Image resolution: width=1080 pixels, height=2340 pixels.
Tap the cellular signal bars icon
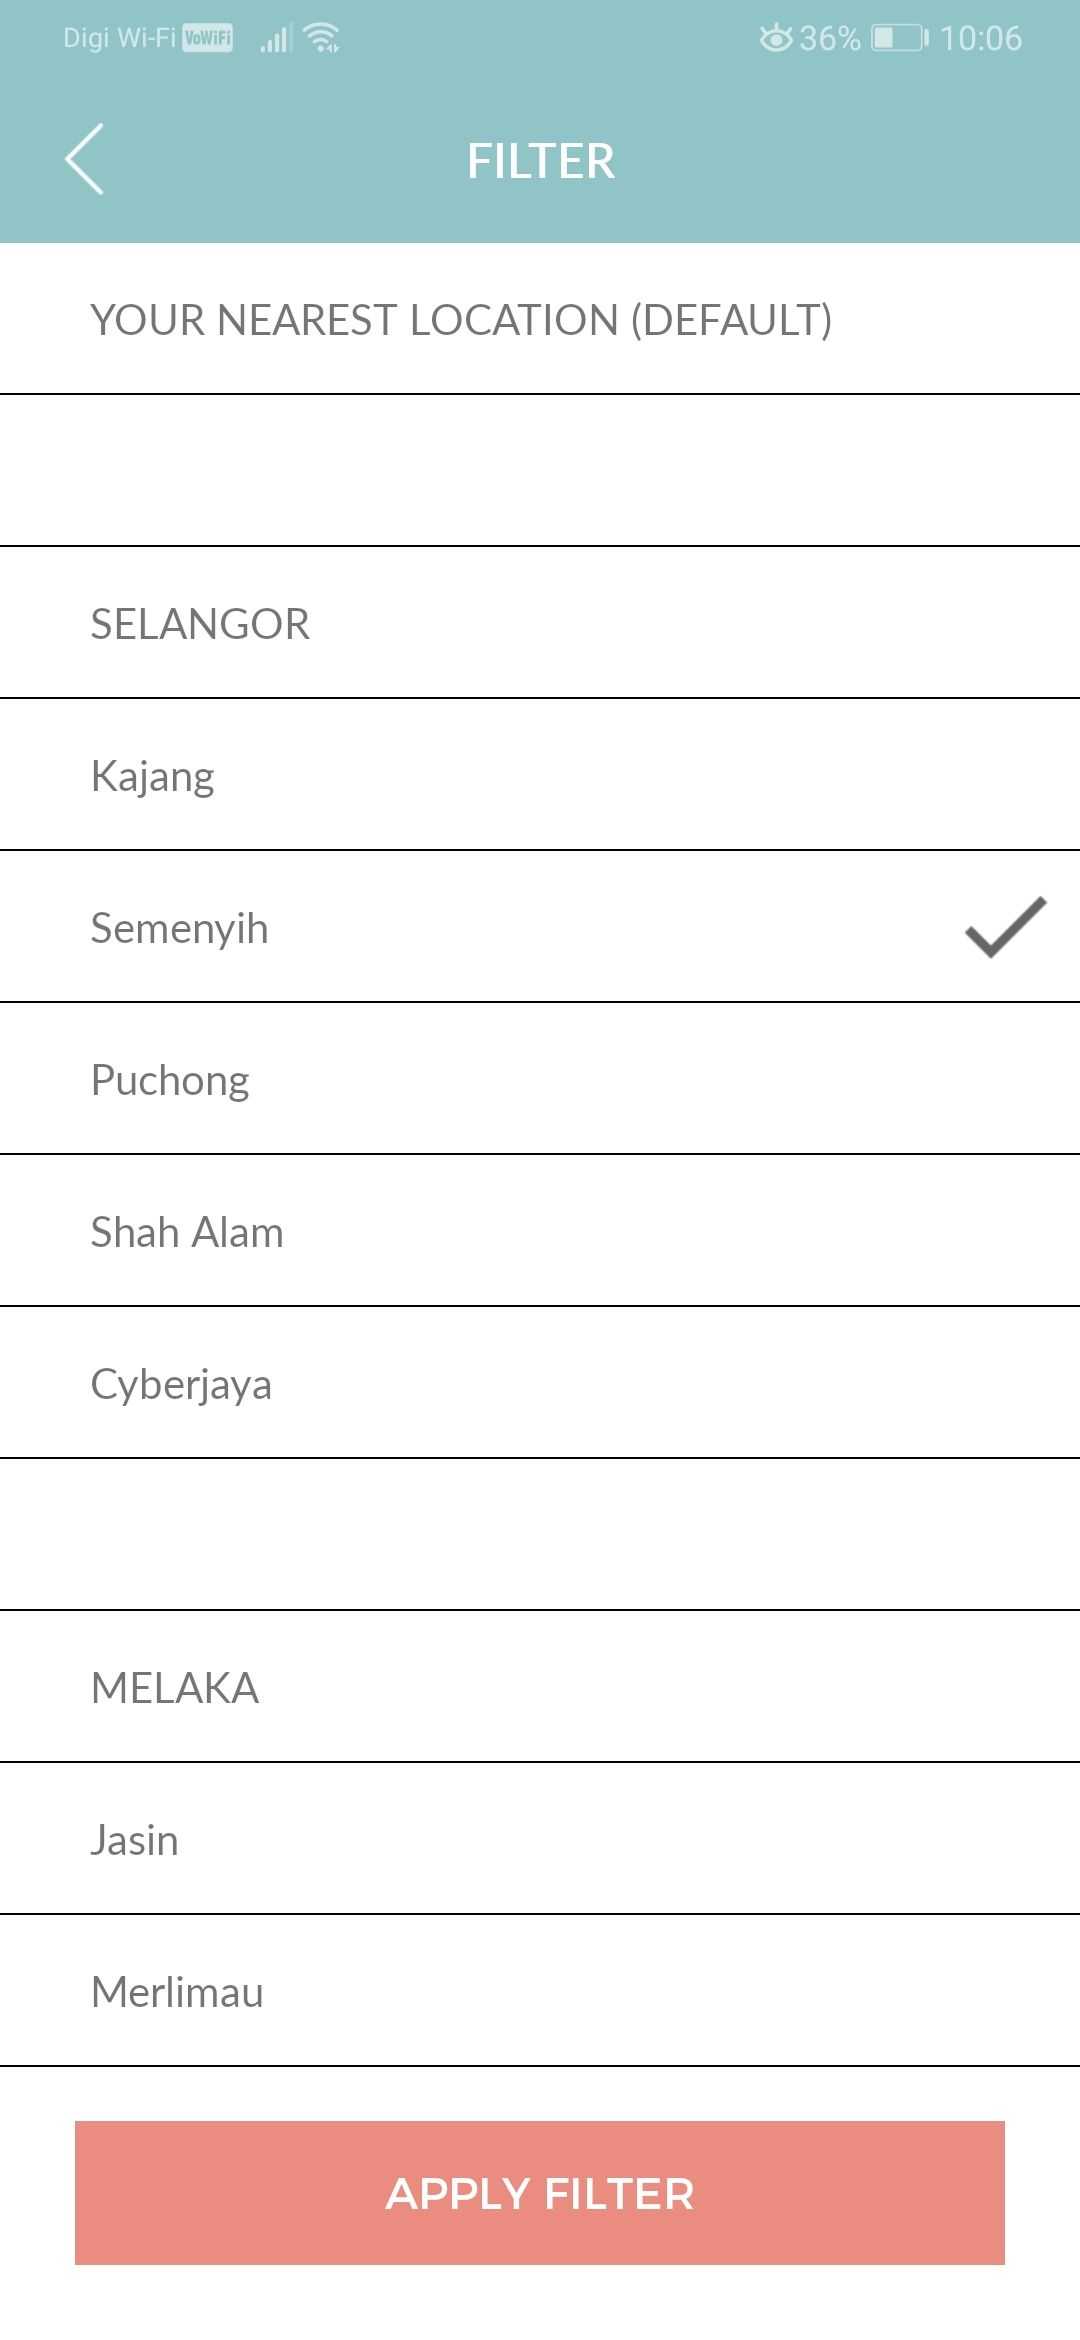click(x=276, y=40)
